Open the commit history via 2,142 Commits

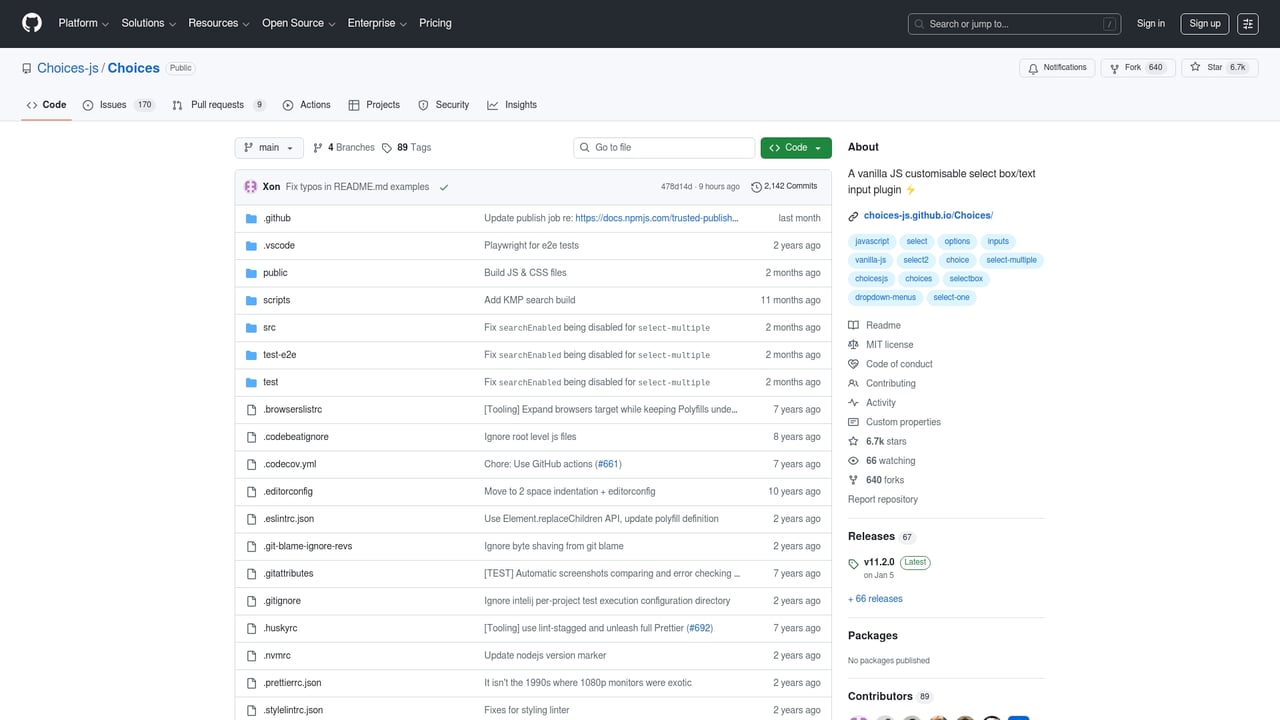coord(784,186)
